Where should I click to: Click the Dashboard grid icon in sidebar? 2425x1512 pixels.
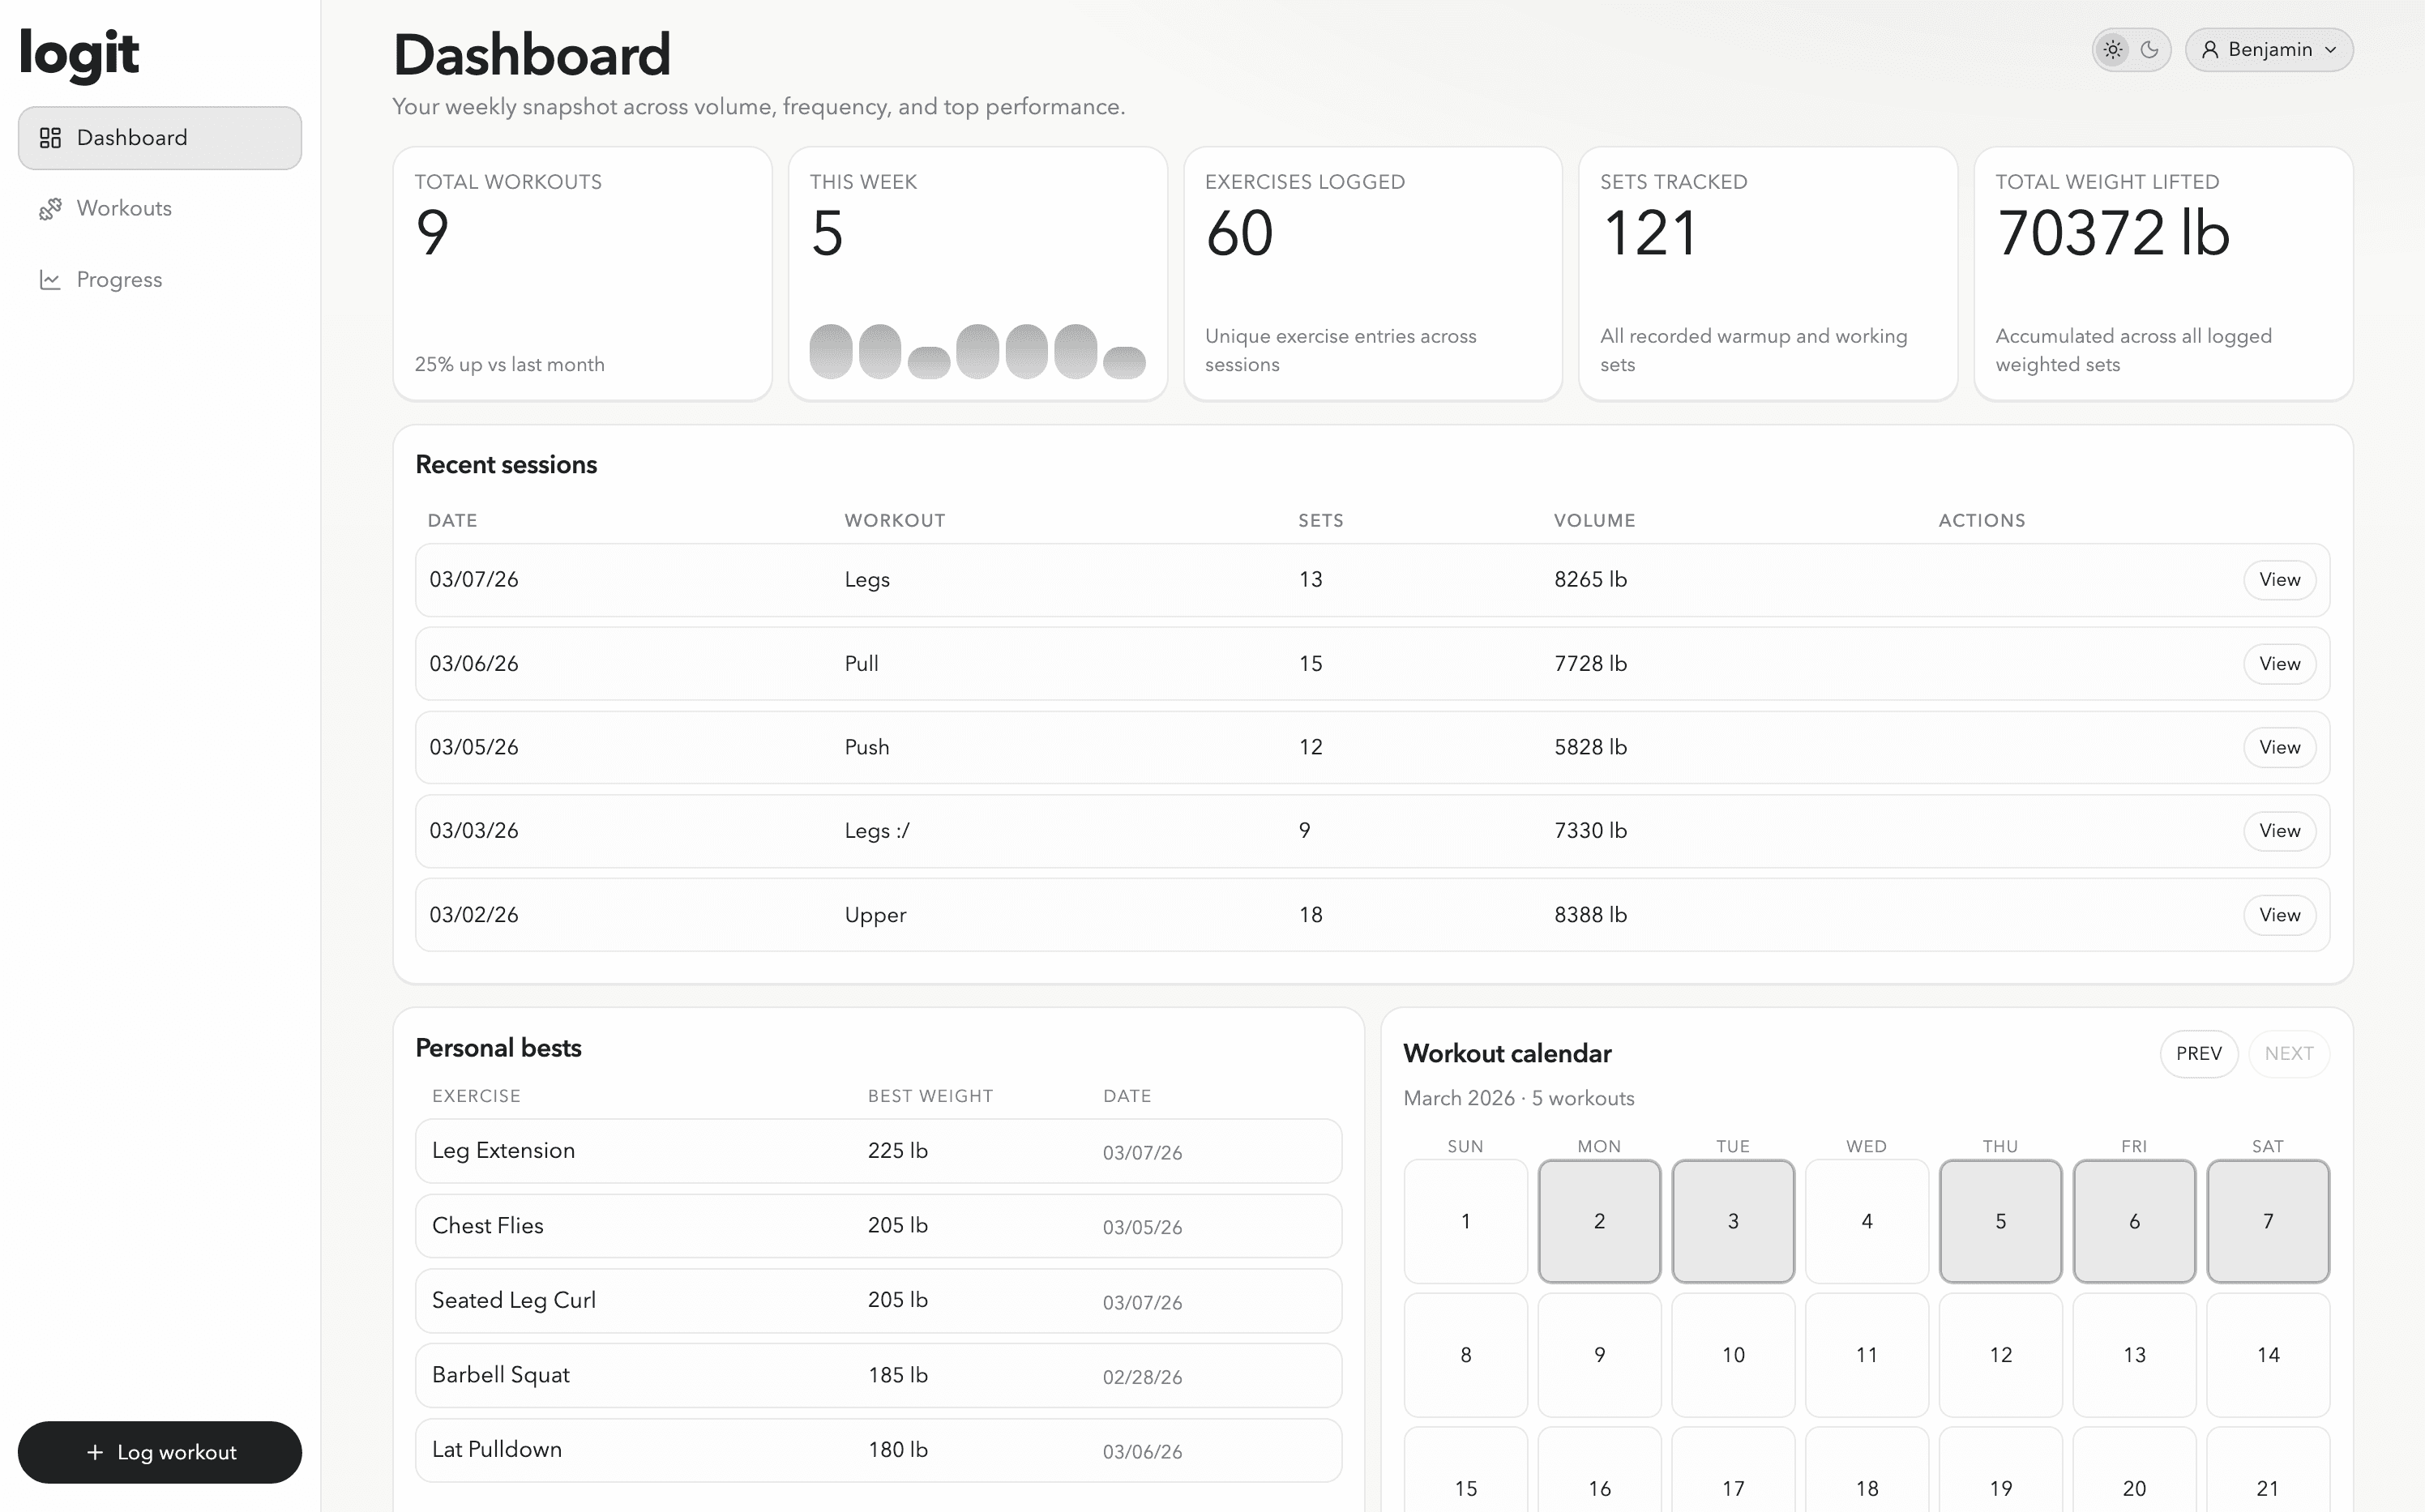(50, 138)
